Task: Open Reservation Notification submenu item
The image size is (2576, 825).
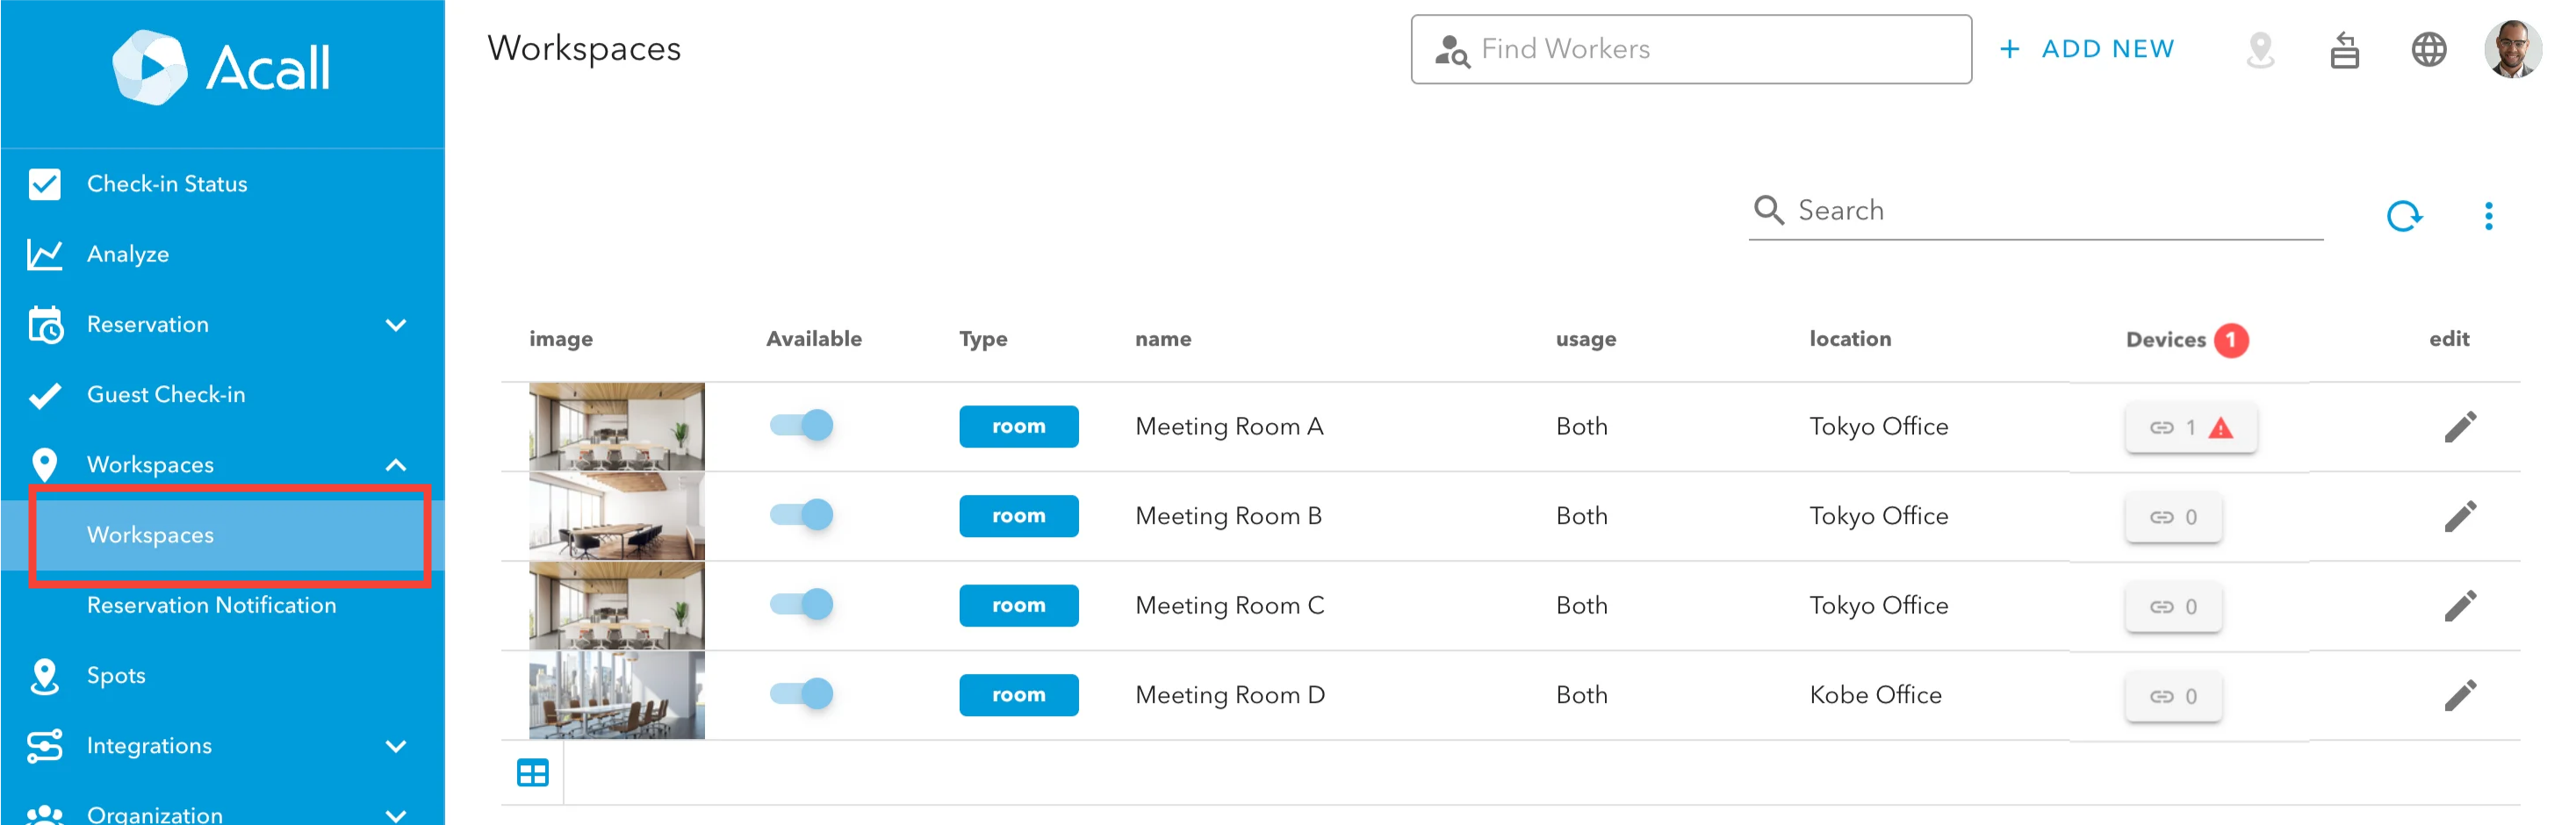Action: pyautogui.click(x=211, y=605)
